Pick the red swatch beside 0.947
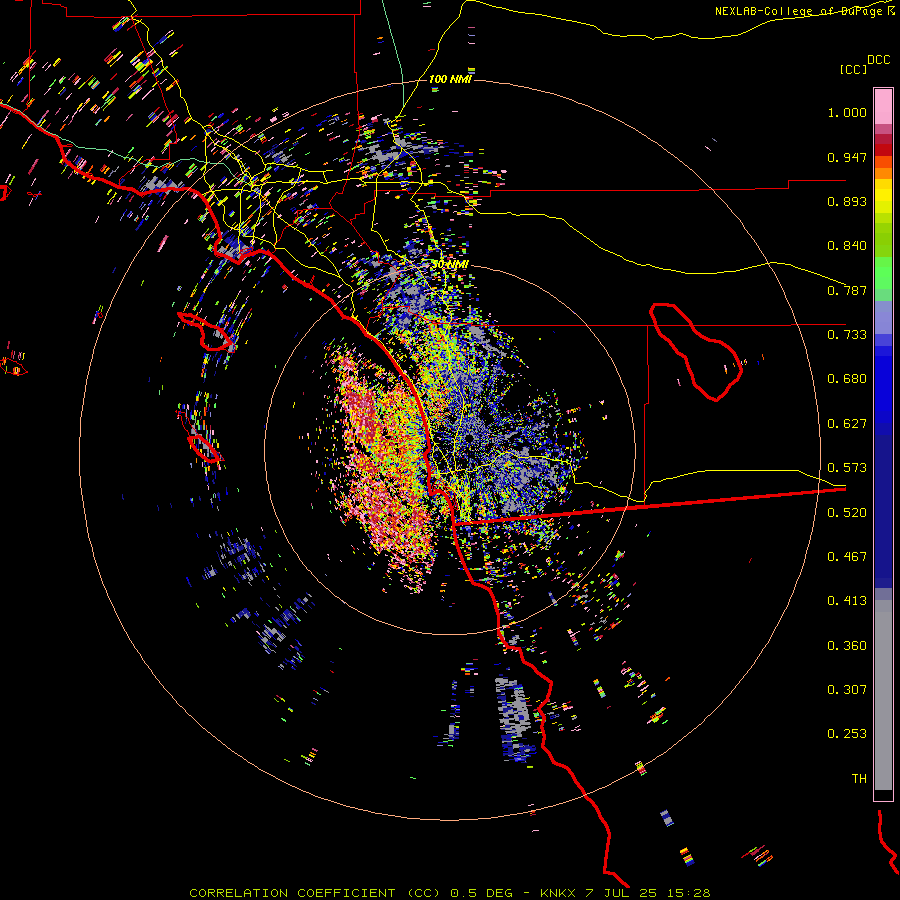The height and width of the screenshot is (900, 900). [883, 150]
